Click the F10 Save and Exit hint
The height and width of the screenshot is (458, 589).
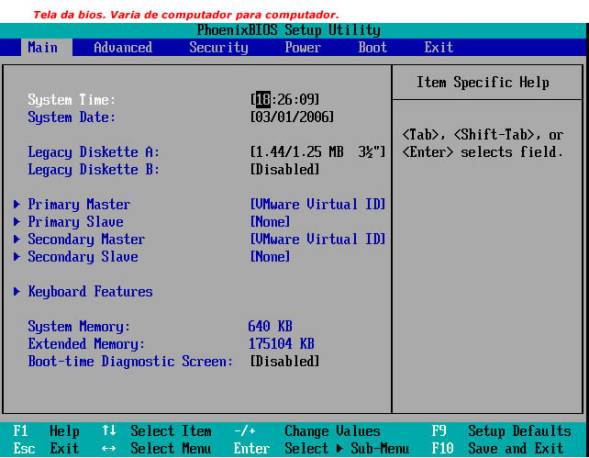click(497, 448)
